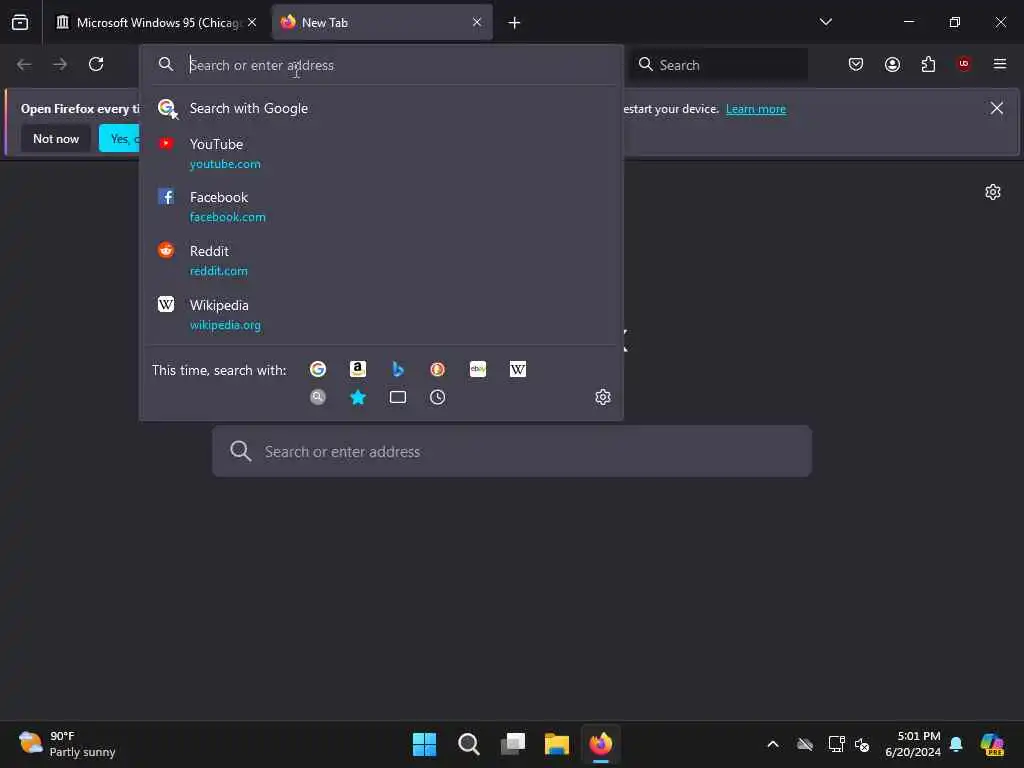Select the Facebook suggestion
The height and width of the screenshot is (768, 1024).
[x=381, y=206]
